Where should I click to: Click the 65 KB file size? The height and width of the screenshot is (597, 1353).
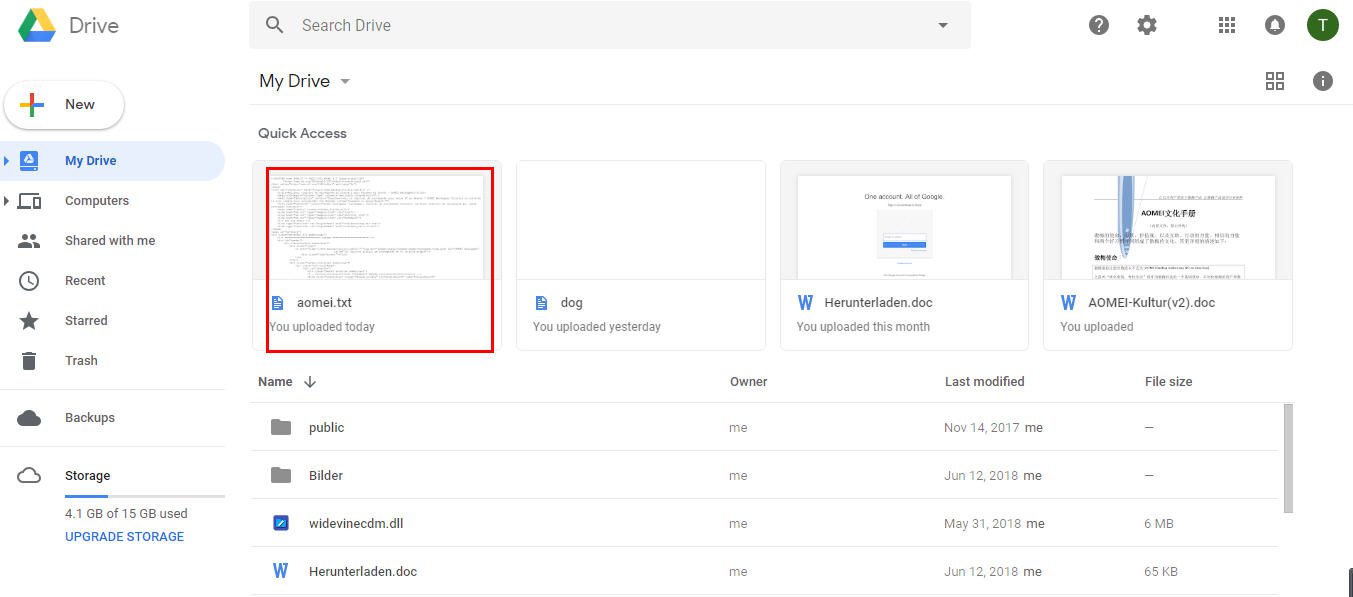coord(1161,571)
